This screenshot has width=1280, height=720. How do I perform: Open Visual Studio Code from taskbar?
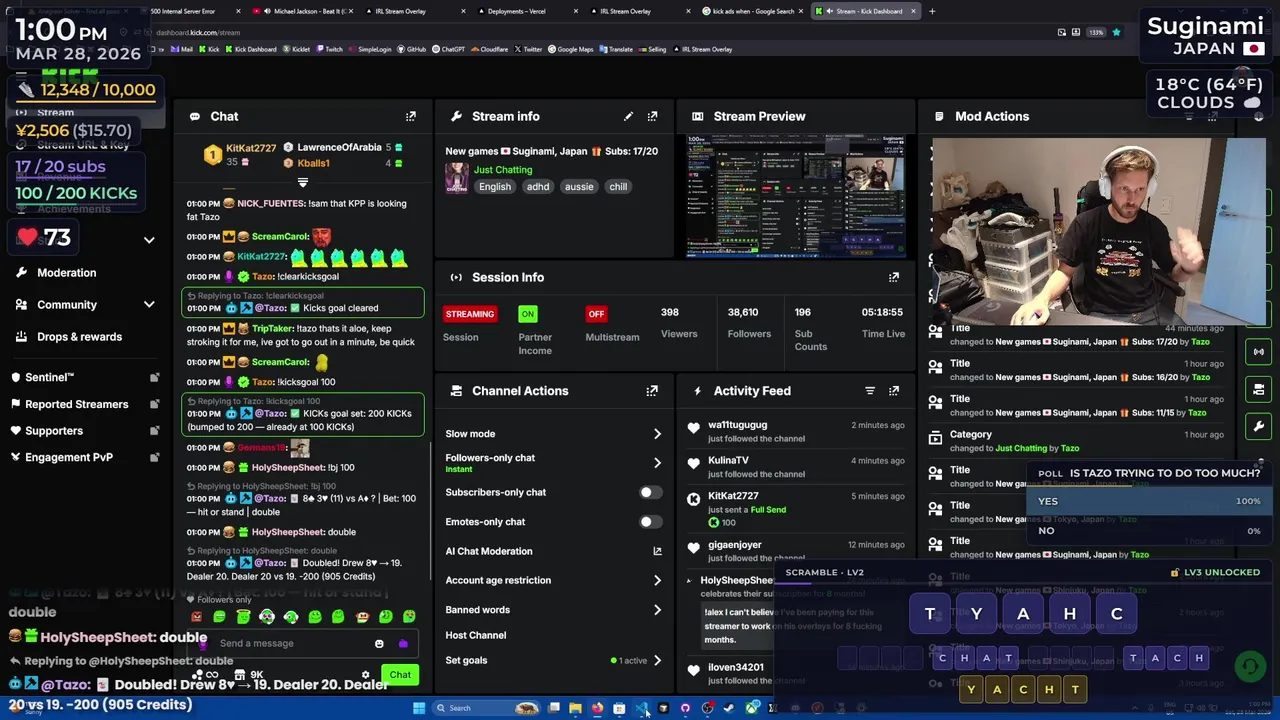(x=641, y=708)
